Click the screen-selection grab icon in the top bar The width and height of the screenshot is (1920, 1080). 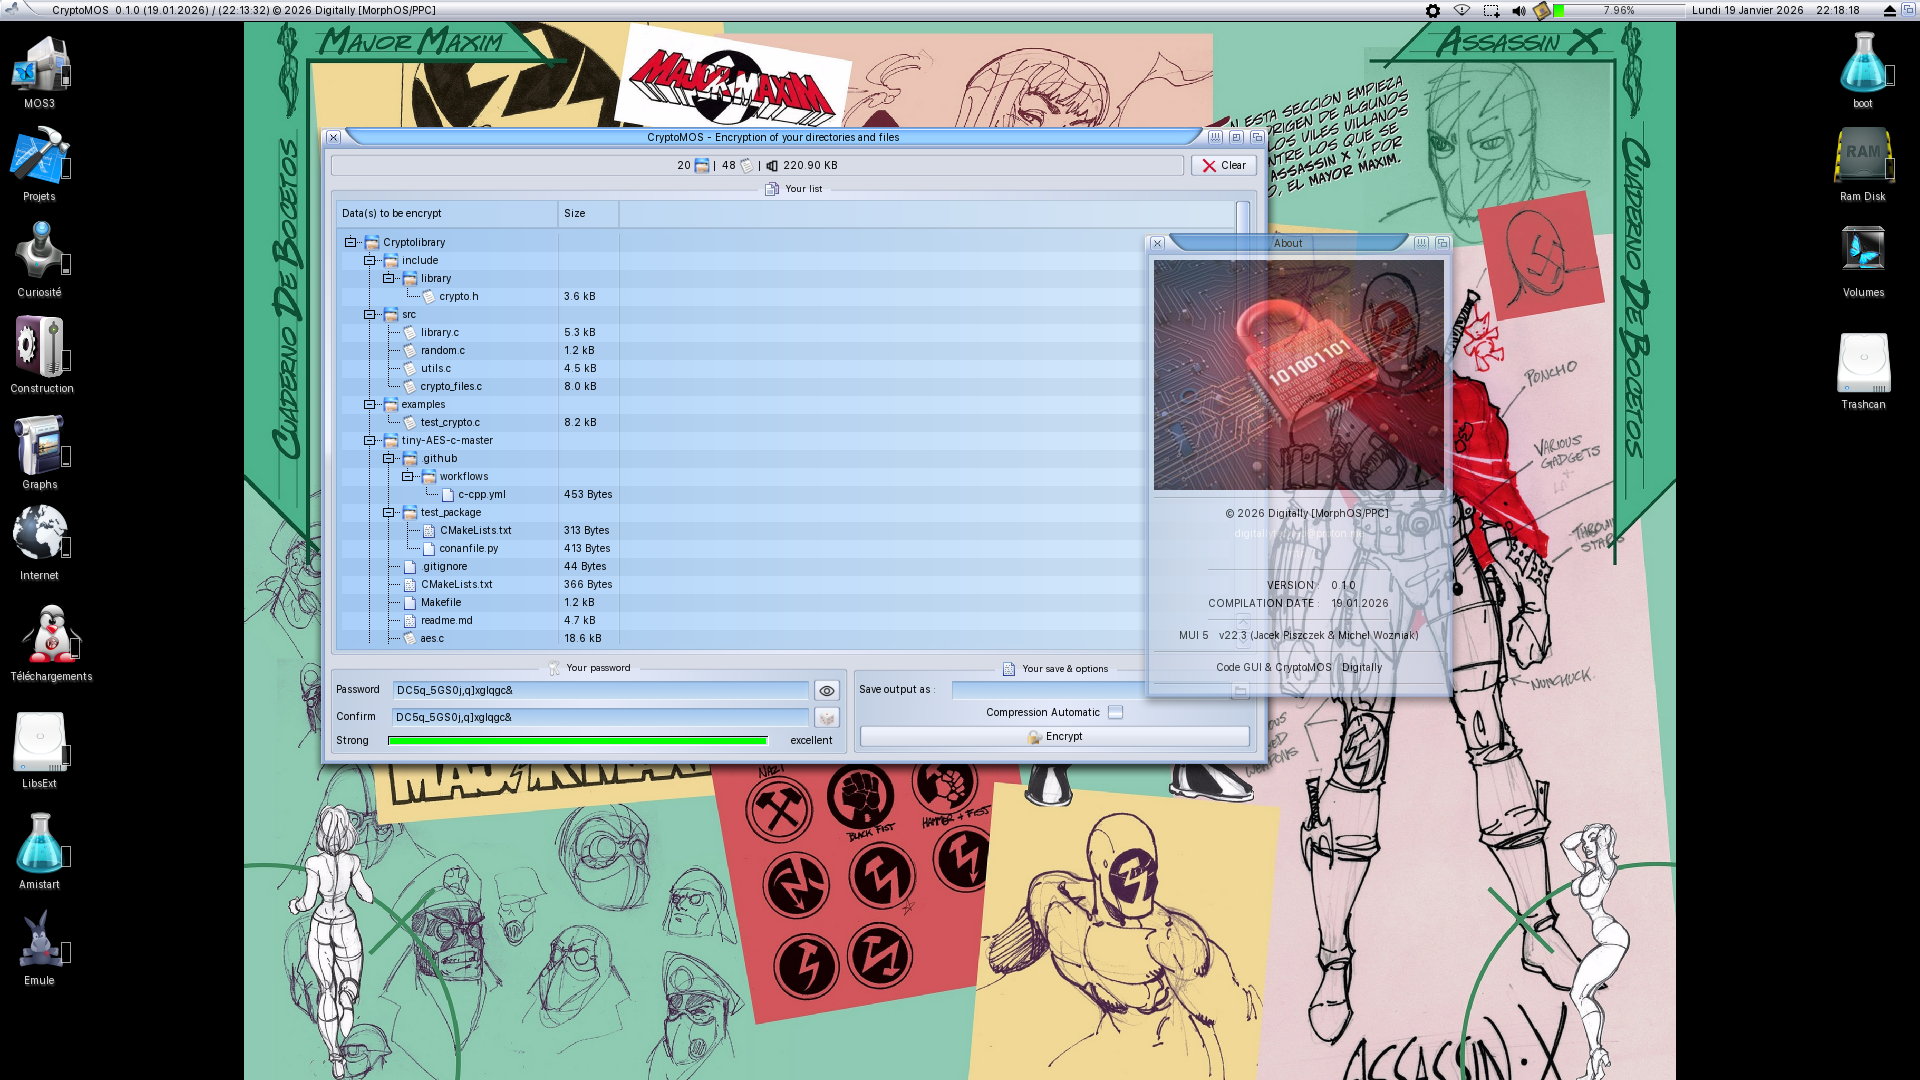click(1491, 11)
